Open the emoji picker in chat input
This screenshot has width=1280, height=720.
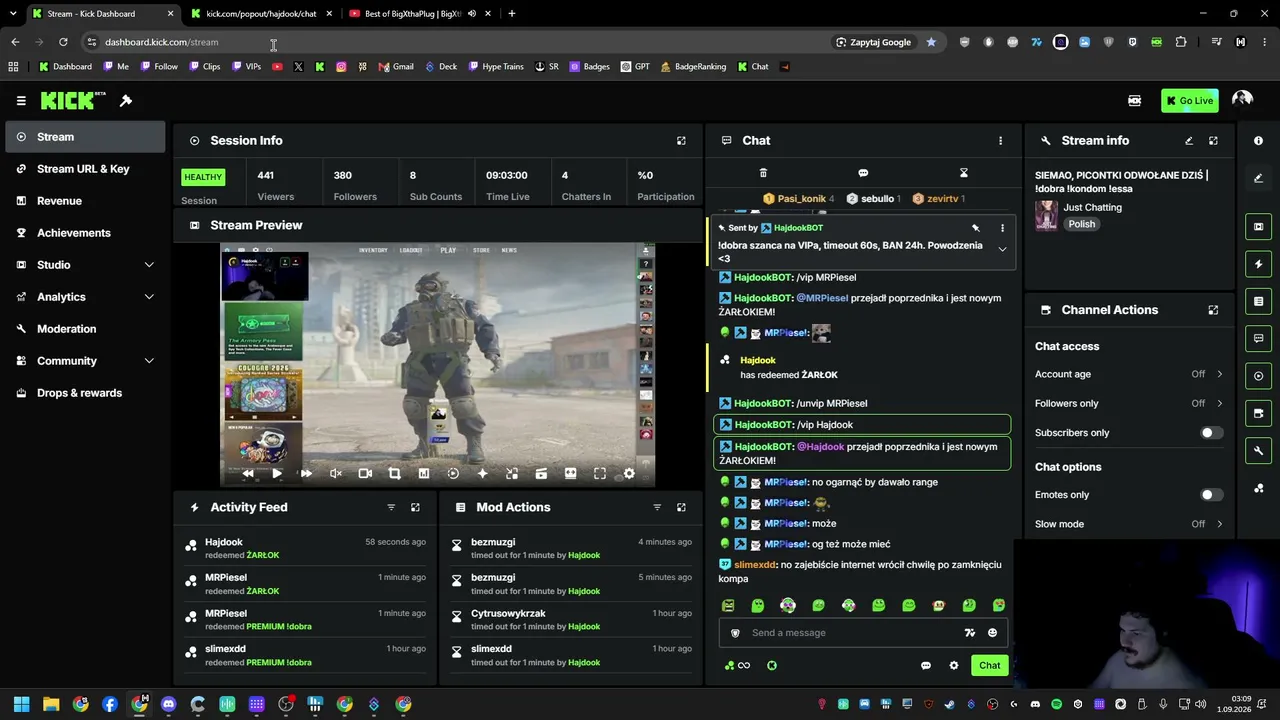click(x=992, y=633)
